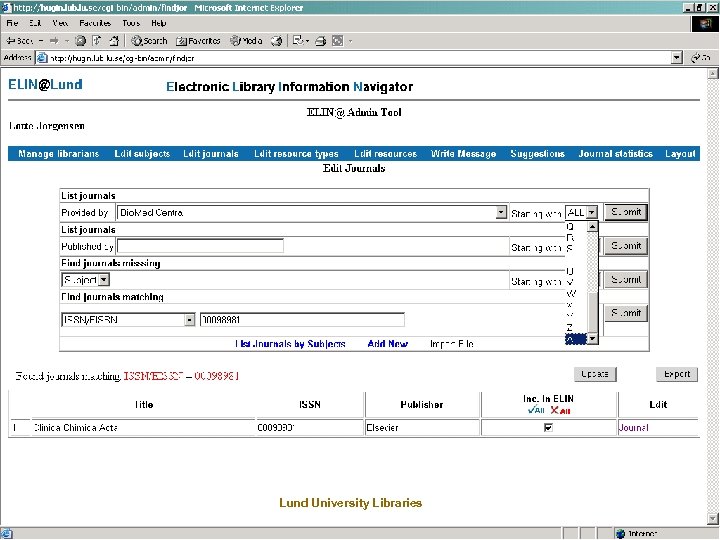Click the page scrollbar up arrow
This screenshot has width=720, height=540.
coord(713,73)
